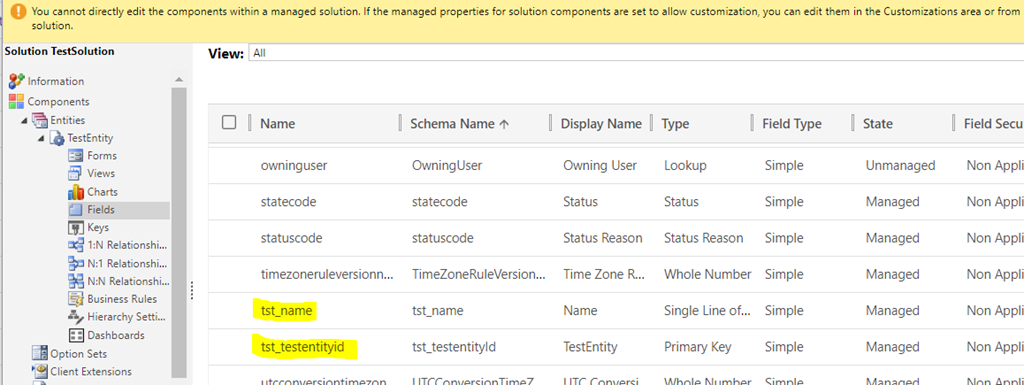This screenshot has height=385, width=1024.
Task: Click the Status Reason display name cell
Action: 603,238
